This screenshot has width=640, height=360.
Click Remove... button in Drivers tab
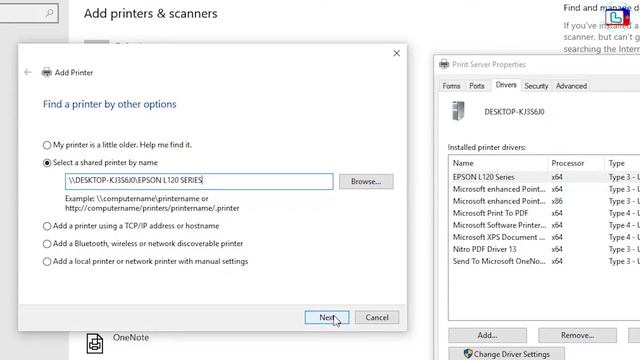[577, 335]
